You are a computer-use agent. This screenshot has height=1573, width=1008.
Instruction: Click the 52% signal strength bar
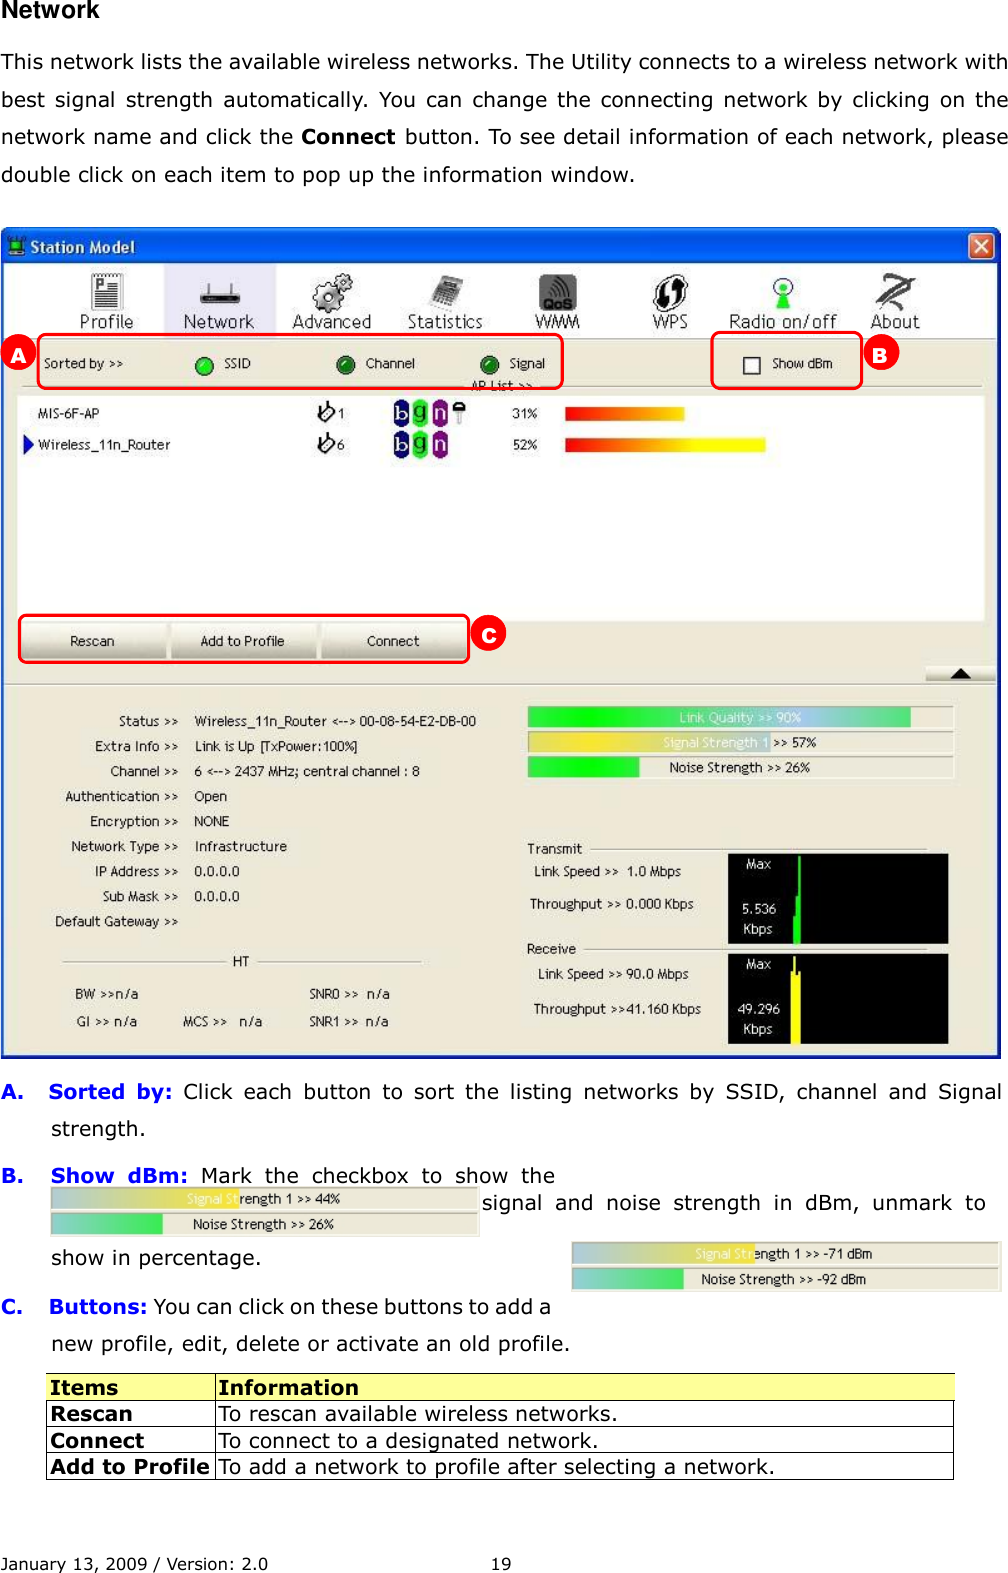pos(665,445)
